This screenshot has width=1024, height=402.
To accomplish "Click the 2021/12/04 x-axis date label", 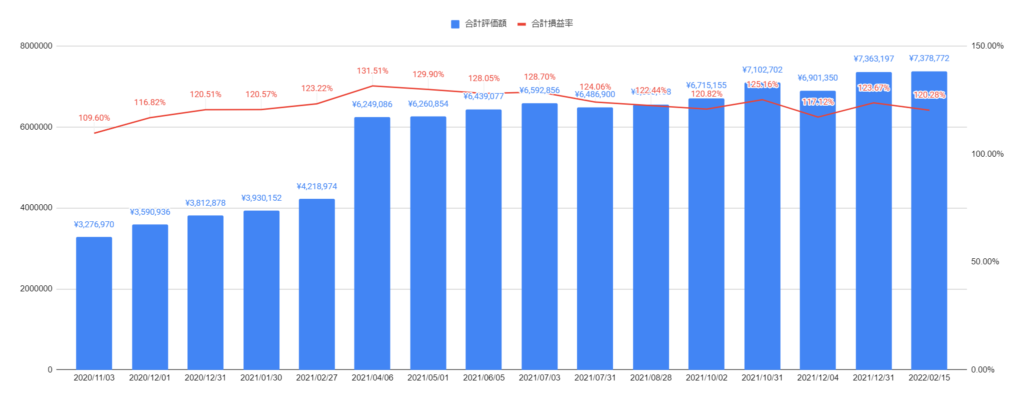I will [818, 377].
